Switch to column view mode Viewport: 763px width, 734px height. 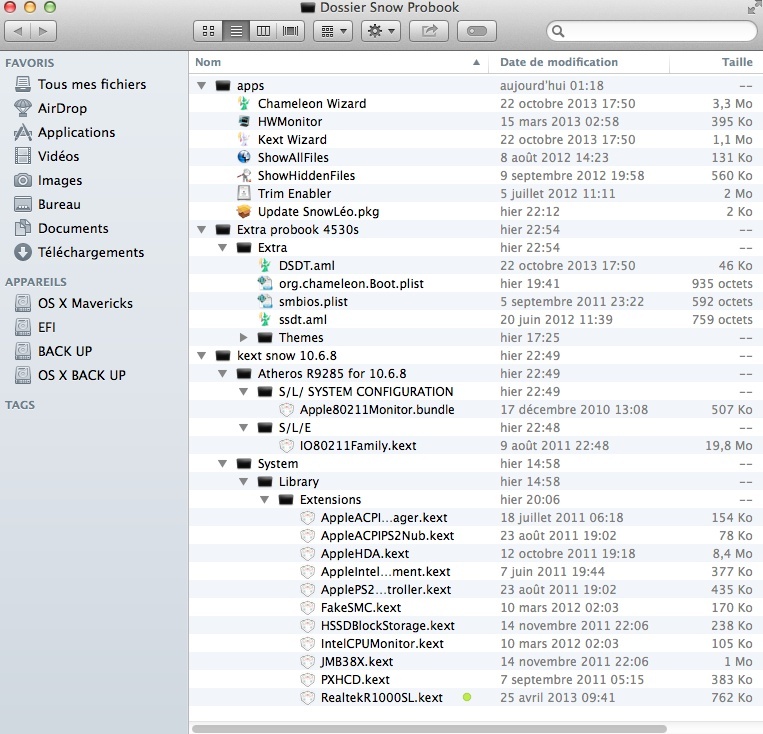pos(263,31)
